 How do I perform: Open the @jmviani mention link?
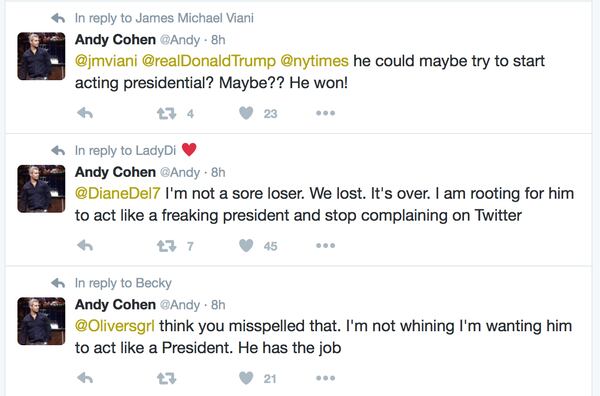tap(106, 61)
